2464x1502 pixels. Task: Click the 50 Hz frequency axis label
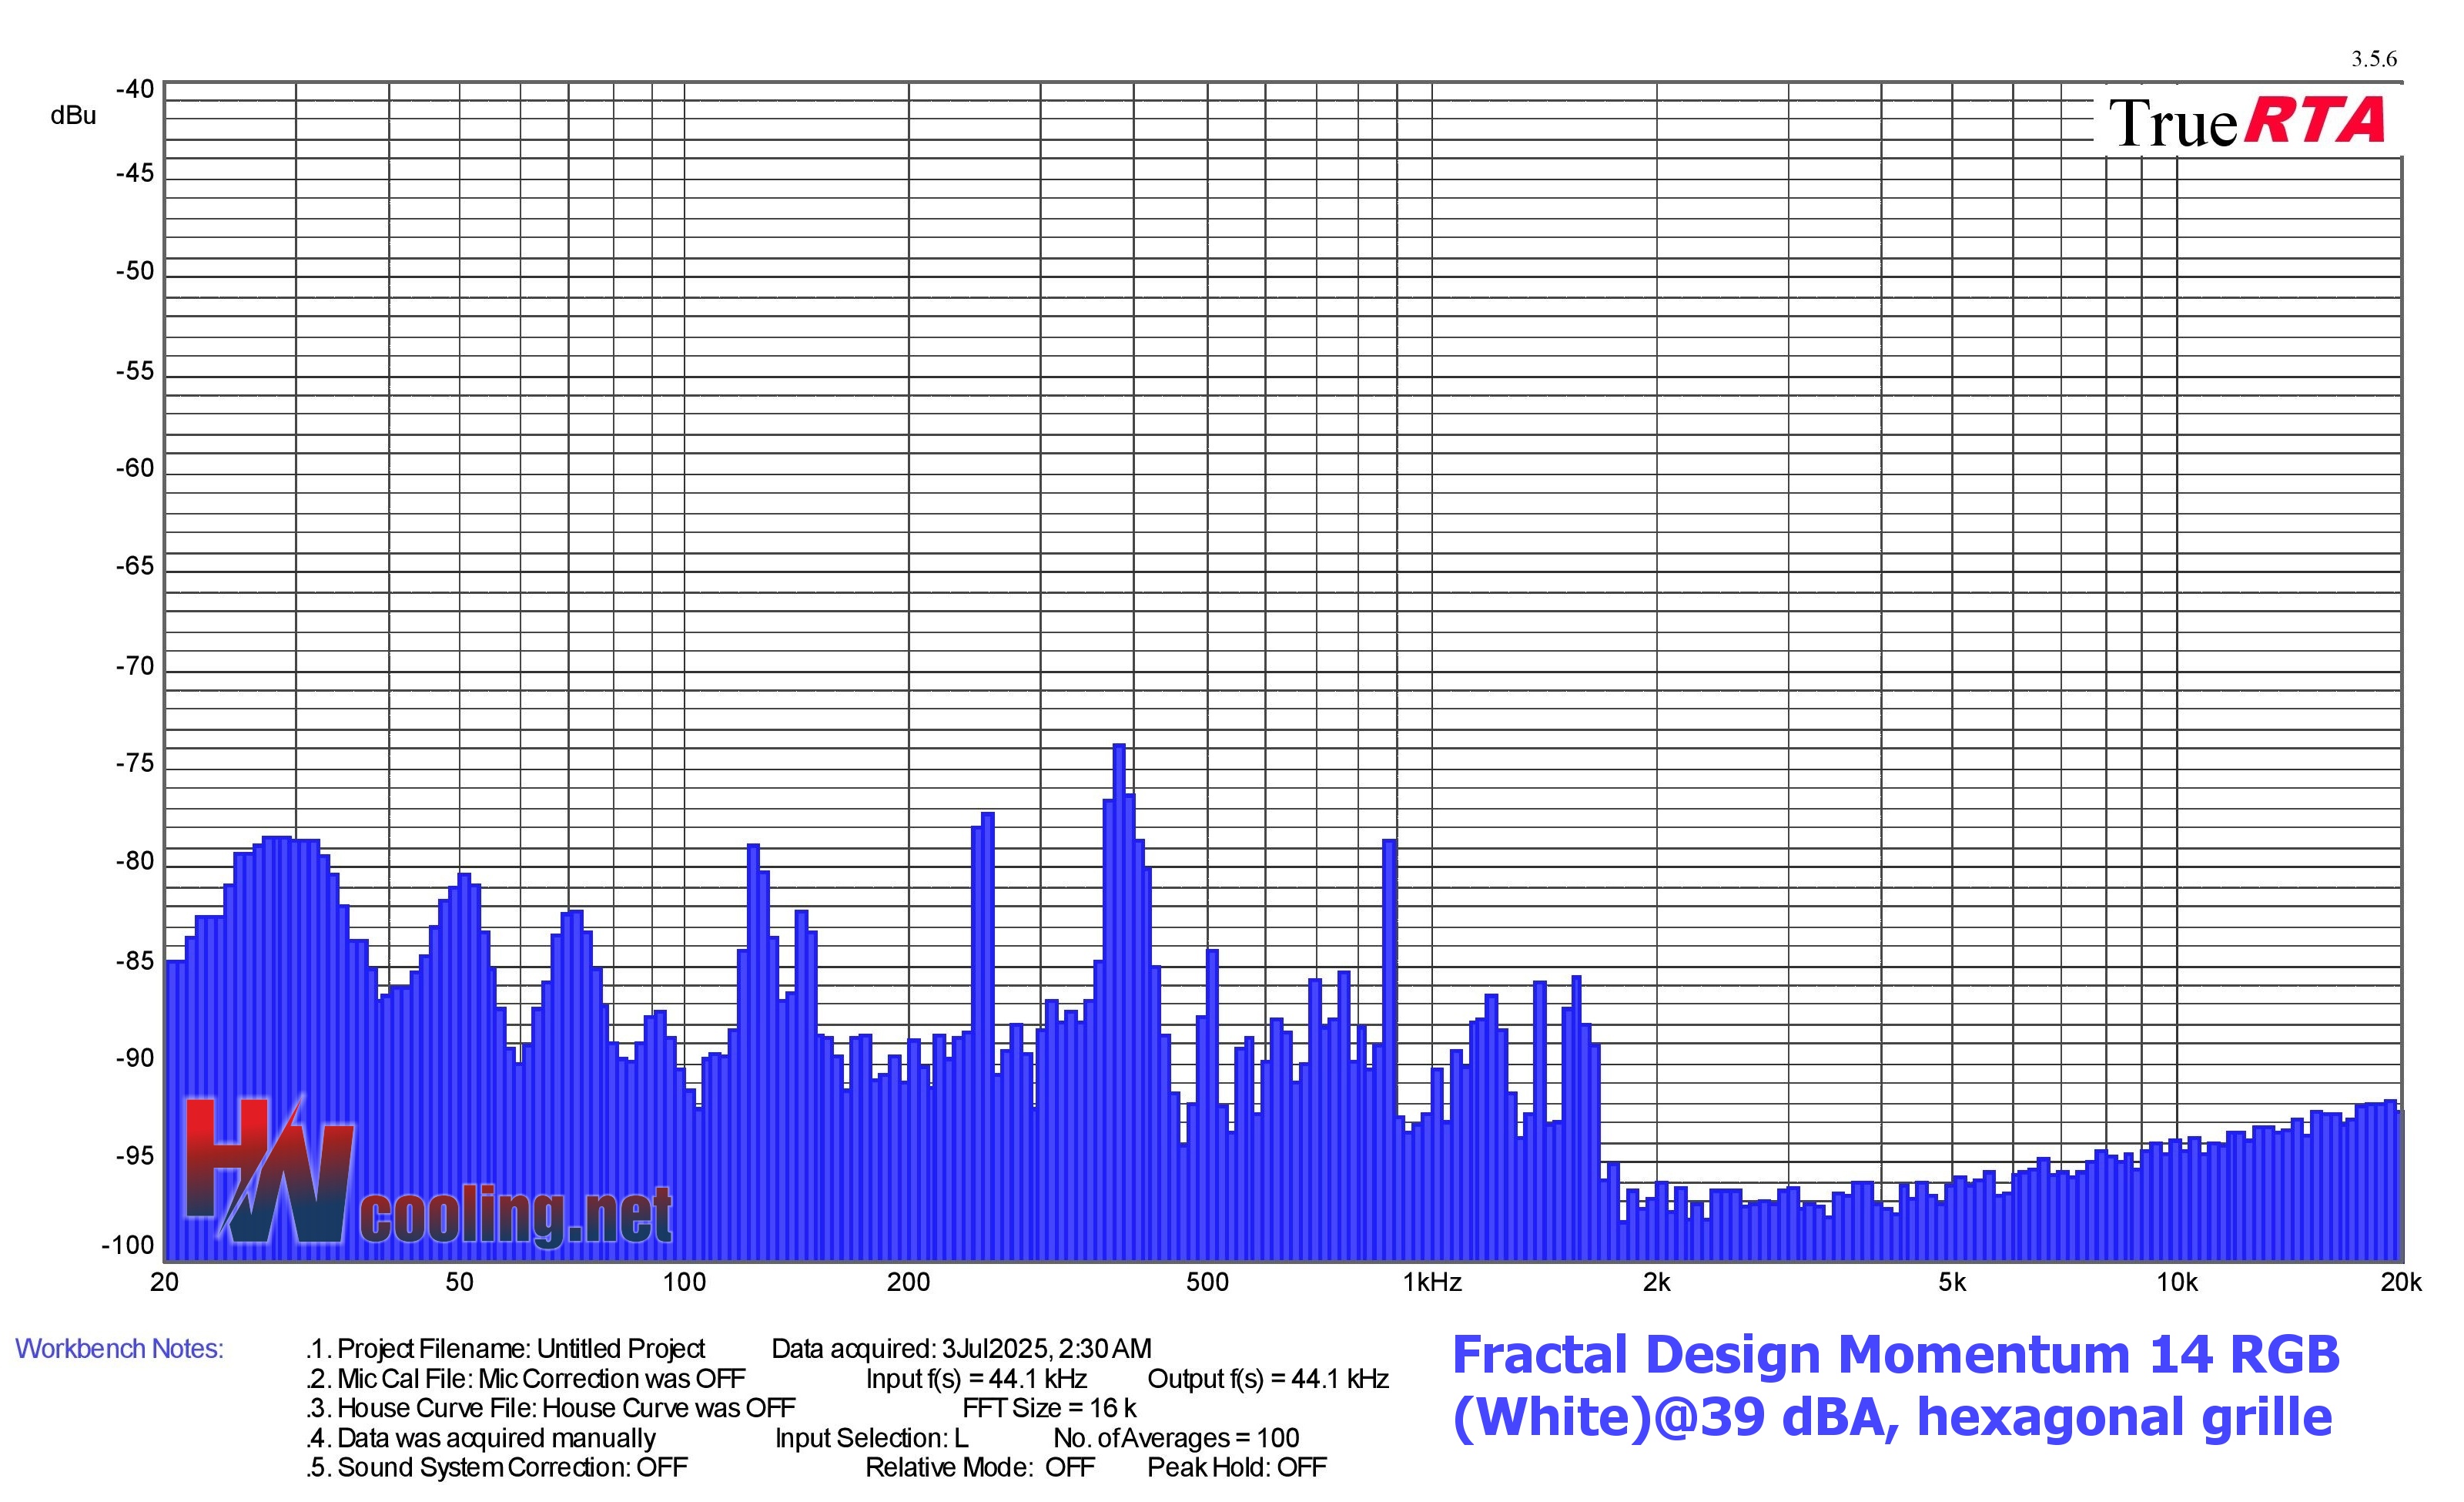click(x=459, y=1283)
